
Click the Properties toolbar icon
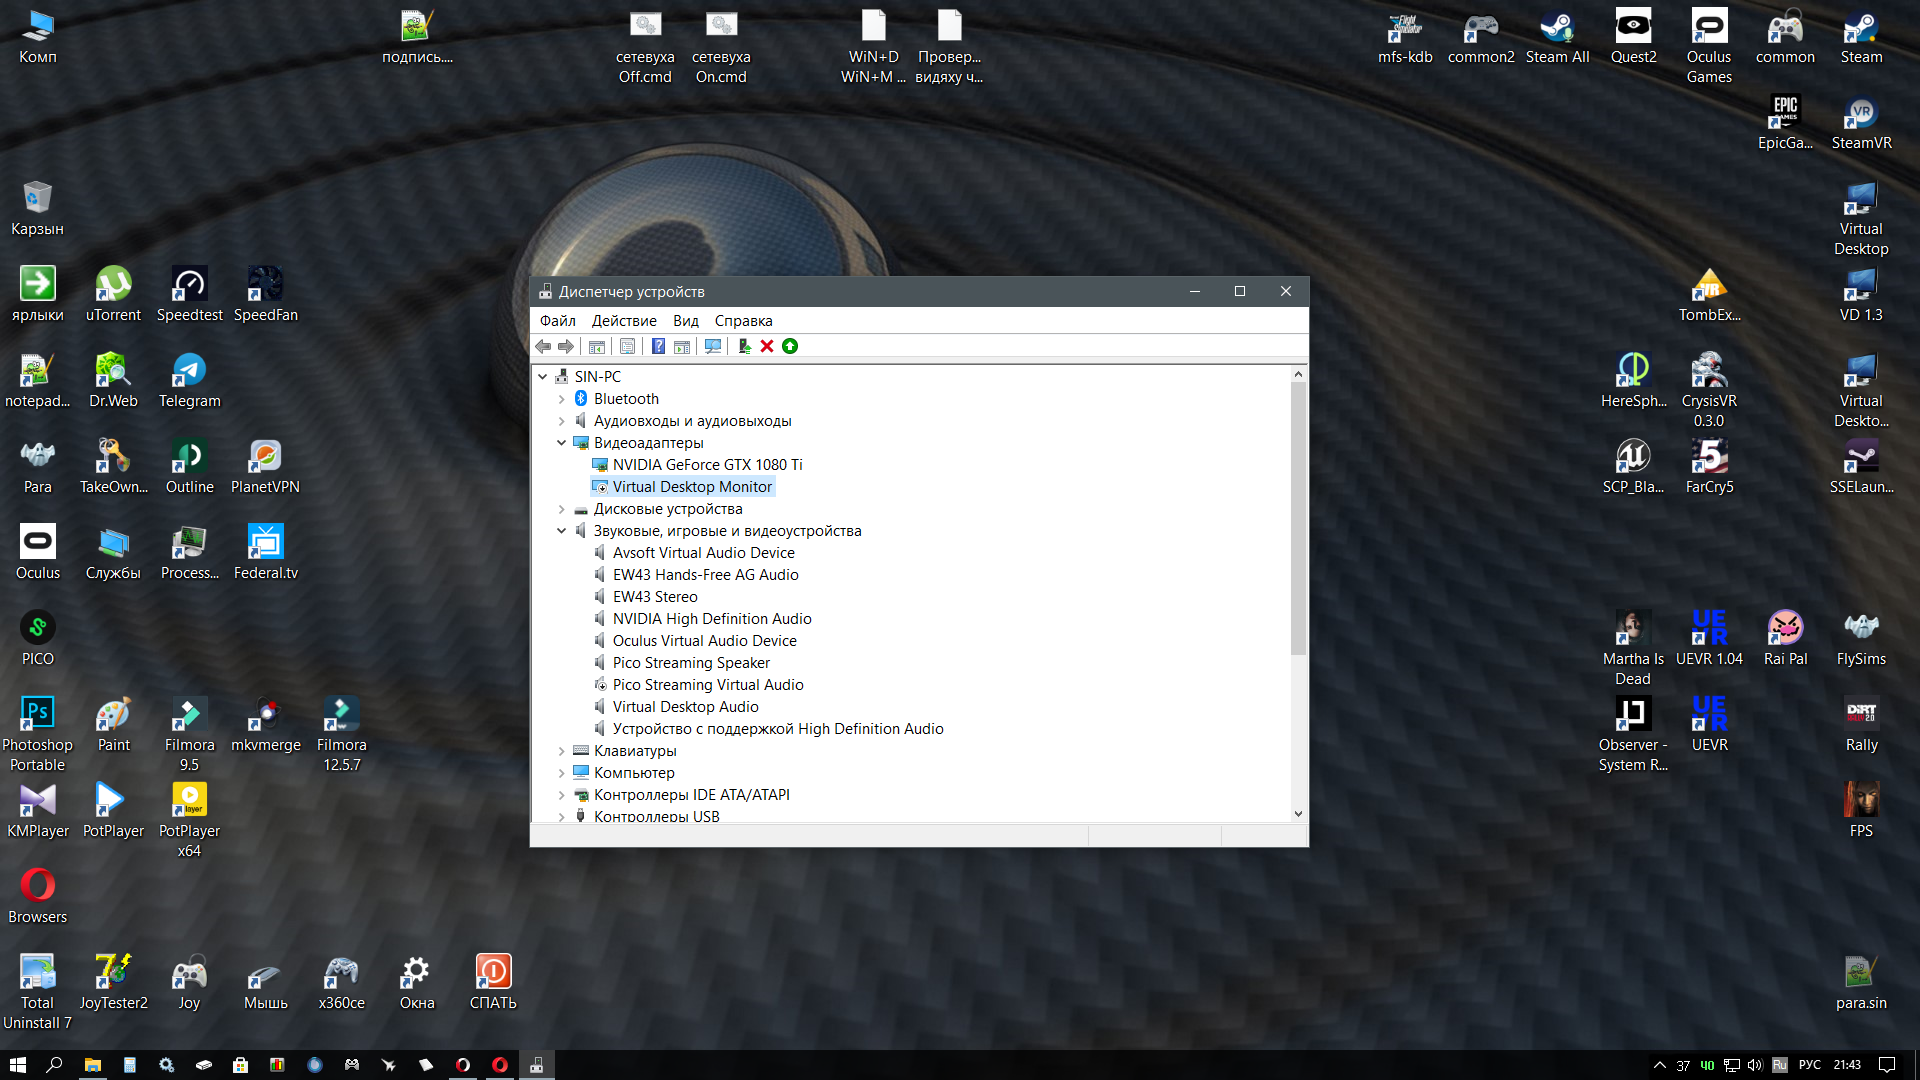627,346
